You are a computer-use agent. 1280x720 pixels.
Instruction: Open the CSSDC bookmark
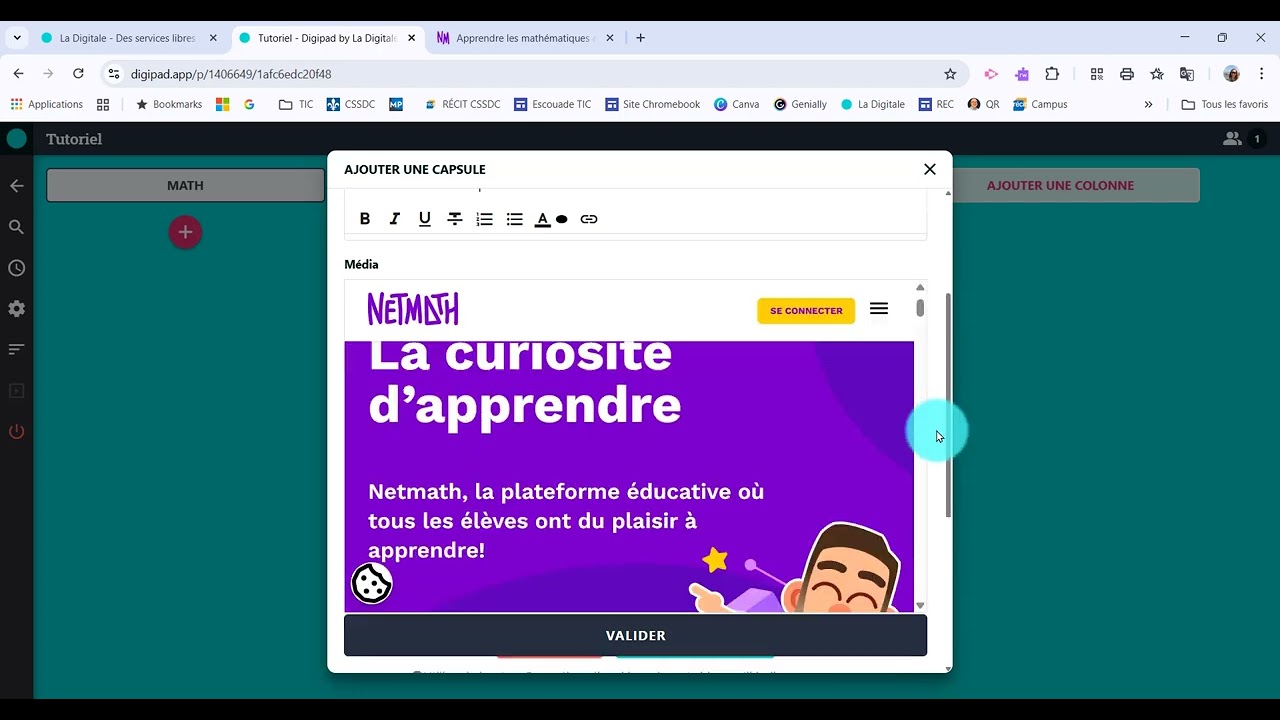[351, 104]
